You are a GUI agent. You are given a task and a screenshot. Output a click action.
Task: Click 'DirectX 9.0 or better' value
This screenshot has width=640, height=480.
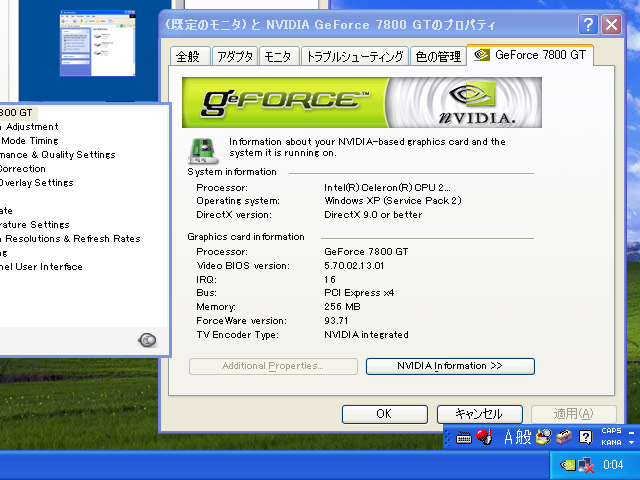[373, 215]
